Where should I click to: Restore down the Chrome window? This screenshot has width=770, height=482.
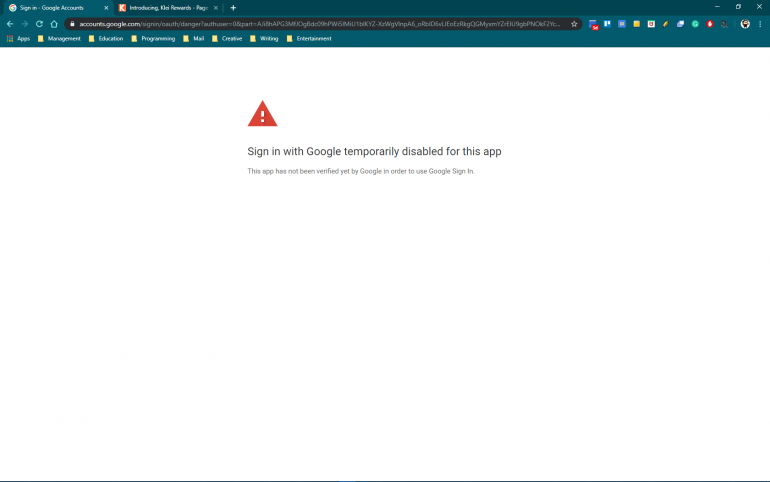(x=738, y=7)
